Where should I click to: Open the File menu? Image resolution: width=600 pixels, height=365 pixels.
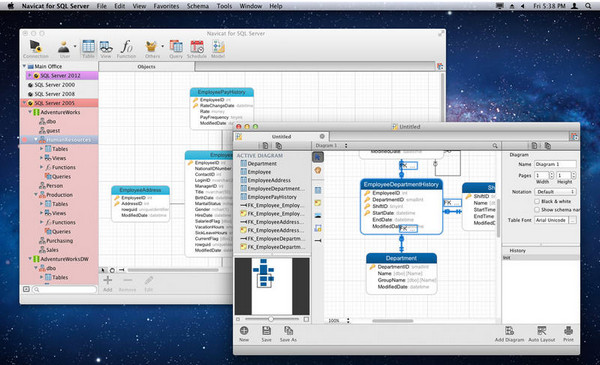pos(101,6)
